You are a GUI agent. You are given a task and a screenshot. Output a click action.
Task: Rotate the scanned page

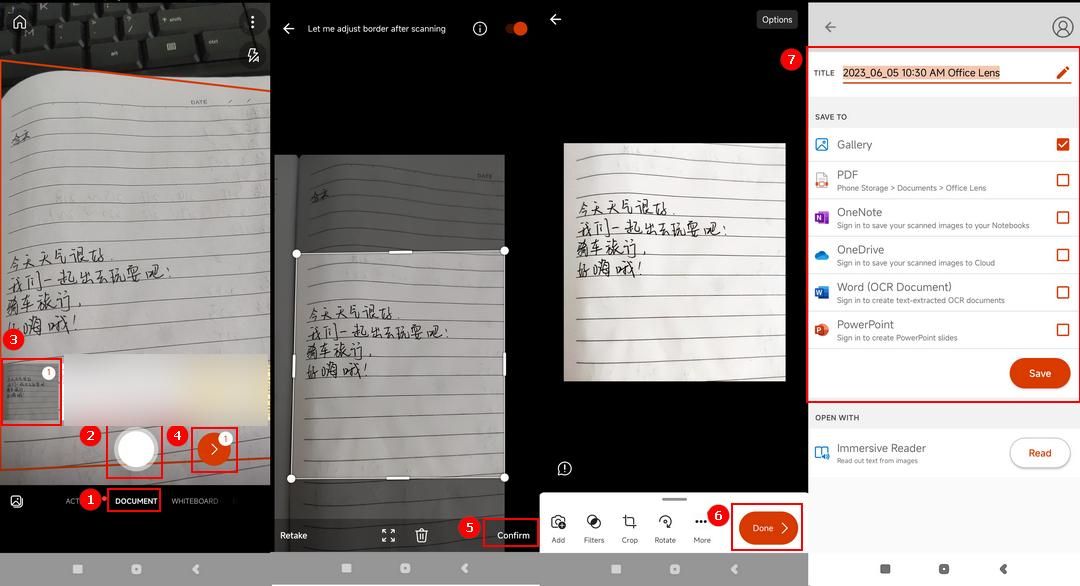tap(665, 521)
